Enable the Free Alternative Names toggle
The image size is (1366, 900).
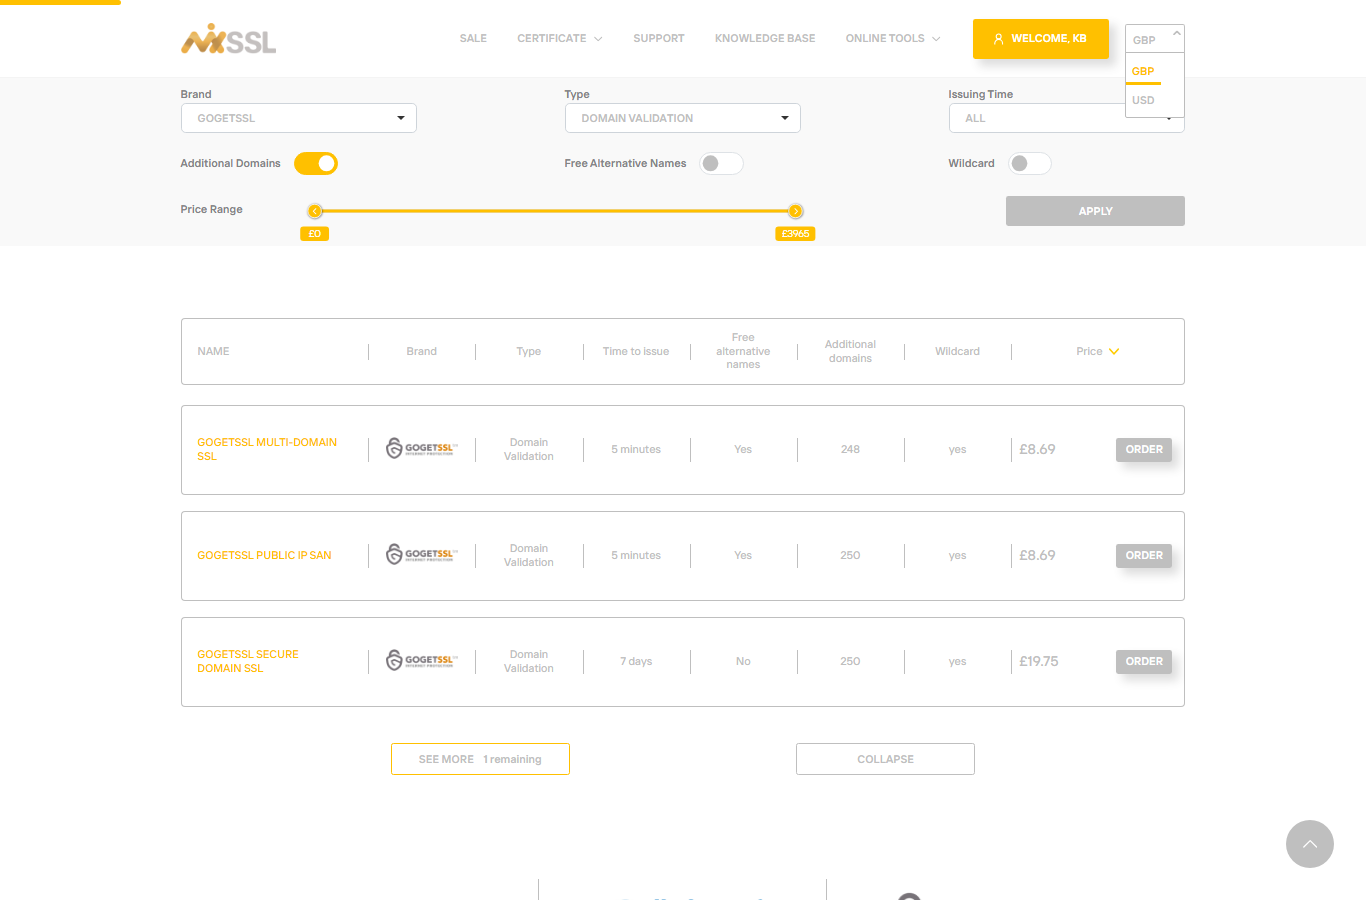tap(722, 163)
